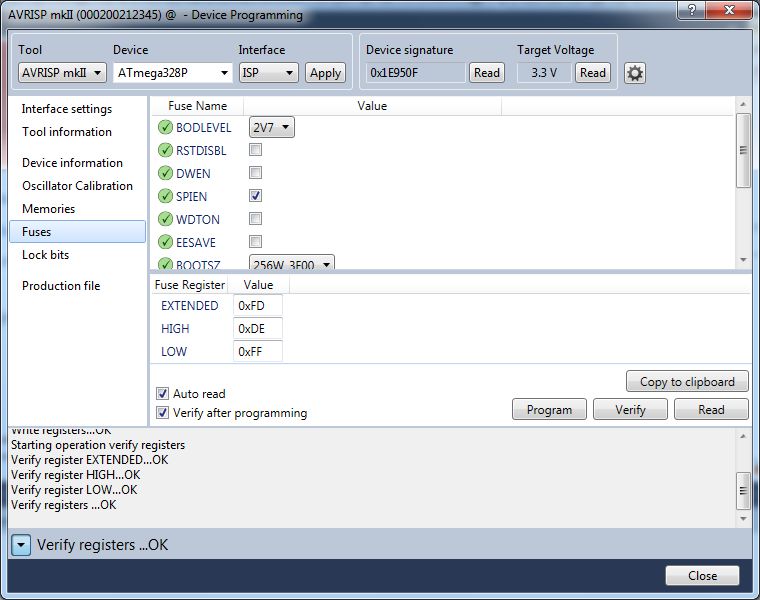Enable the EESAVE fuse checkbox
This screenshot has width=760, height=600.
pos(255,241)
